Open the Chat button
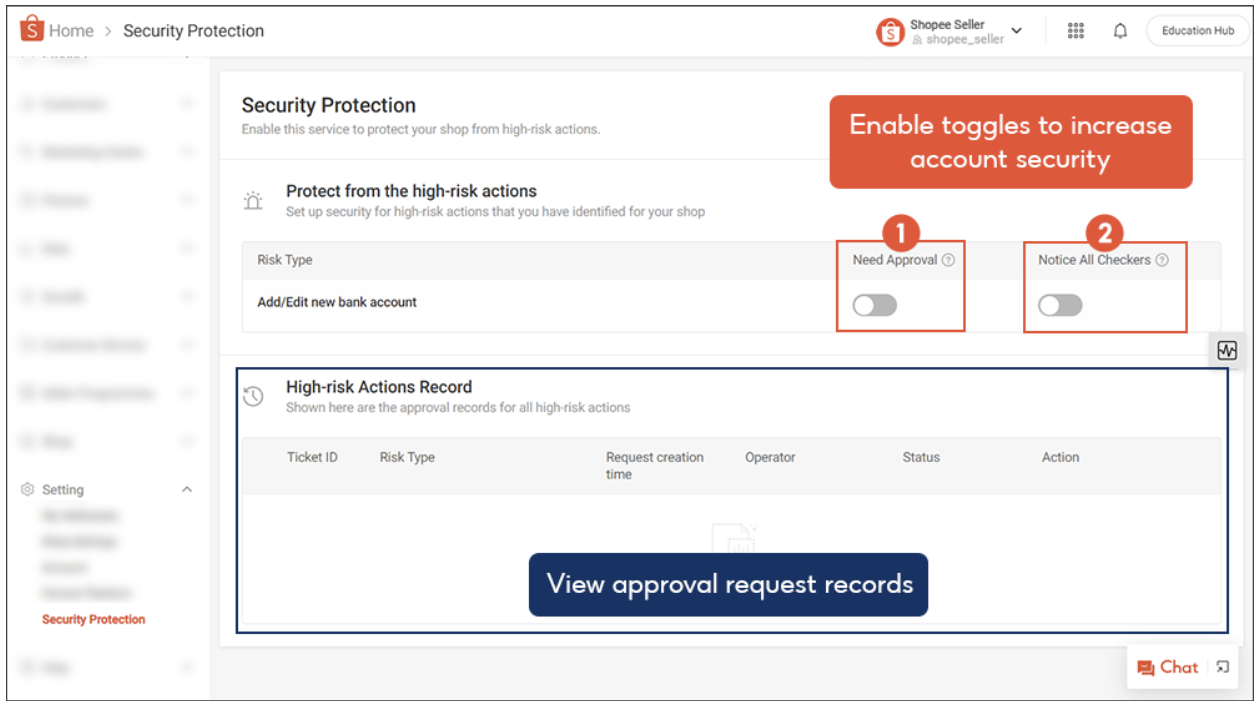The image size is (1260, 708). tap(1168, 667)
